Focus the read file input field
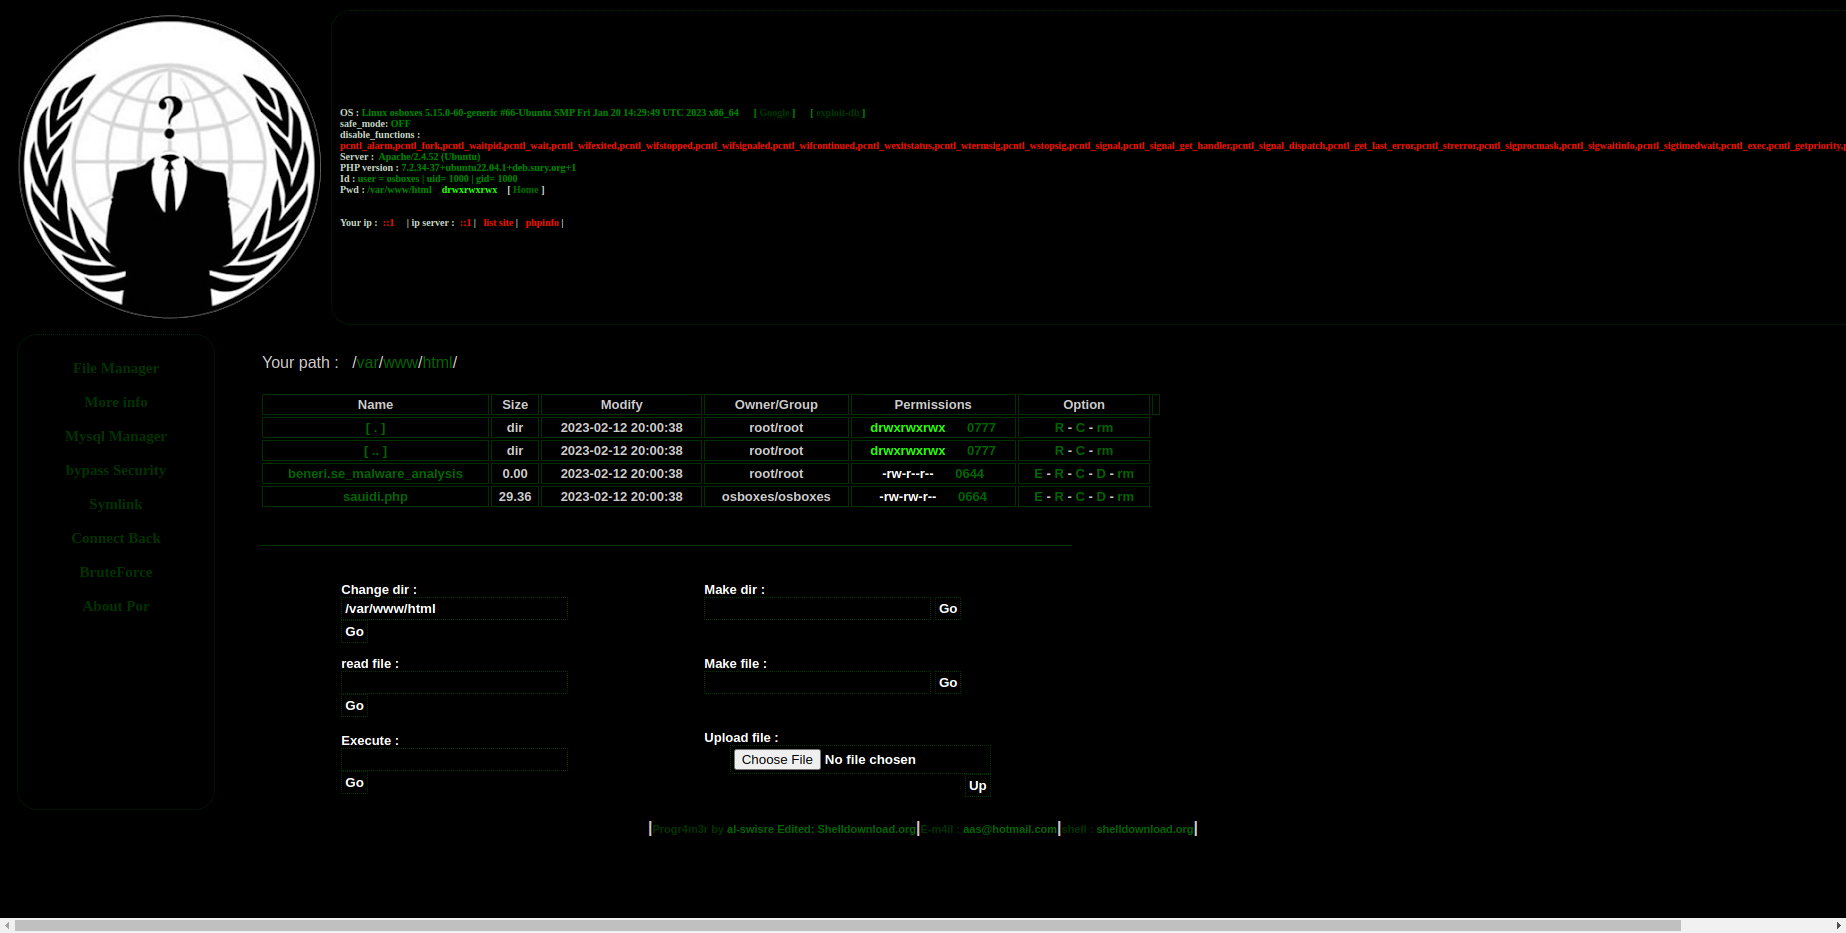This screenshot has width=1846, height=933. click(x=454, y=683)
